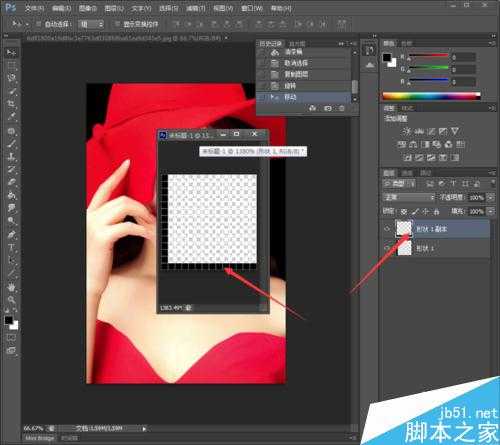Open the layer blend mode dropdown
The width and height of the screenshot is (500, 445).
tap(409, 197)
